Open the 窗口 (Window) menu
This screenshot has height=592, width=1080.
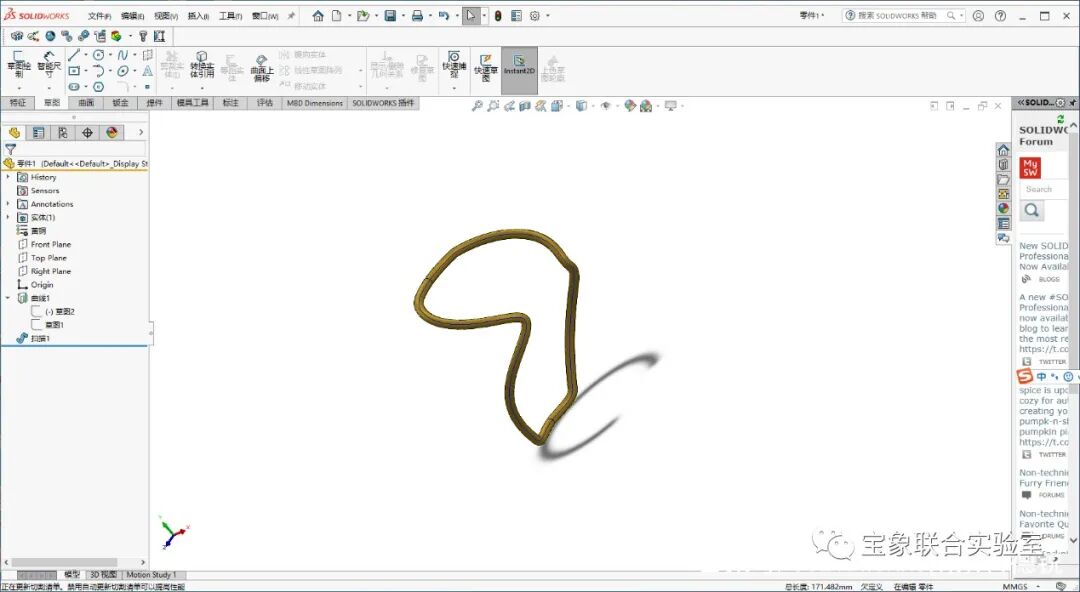264,16
